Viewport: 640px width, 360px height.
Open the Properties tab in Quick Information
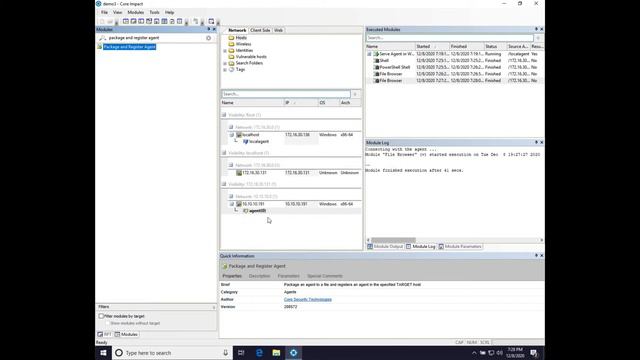(232, 276)
